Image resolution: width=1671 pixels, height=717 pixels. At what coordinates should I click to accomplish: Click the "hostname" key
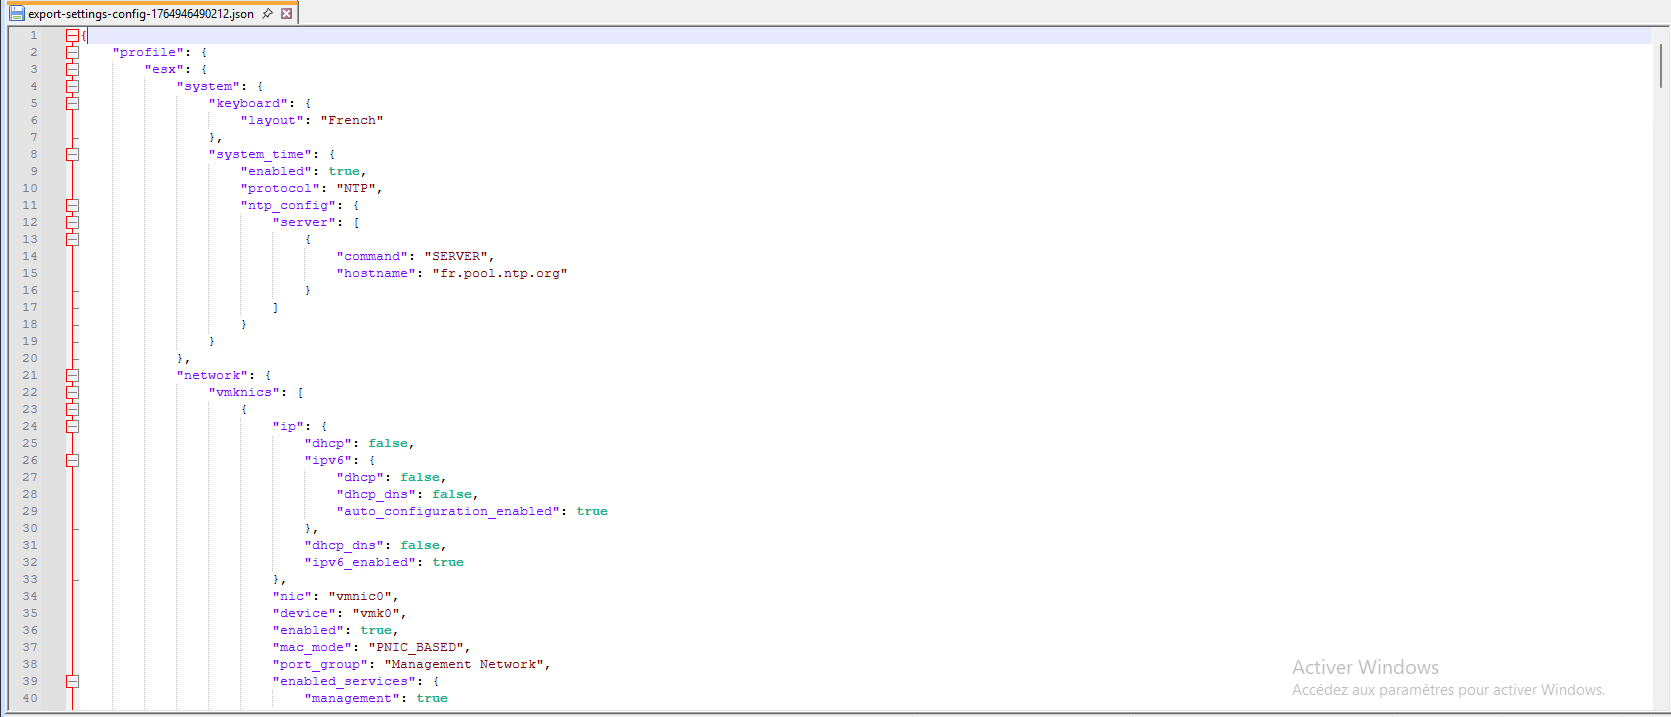tap(376, 273)
